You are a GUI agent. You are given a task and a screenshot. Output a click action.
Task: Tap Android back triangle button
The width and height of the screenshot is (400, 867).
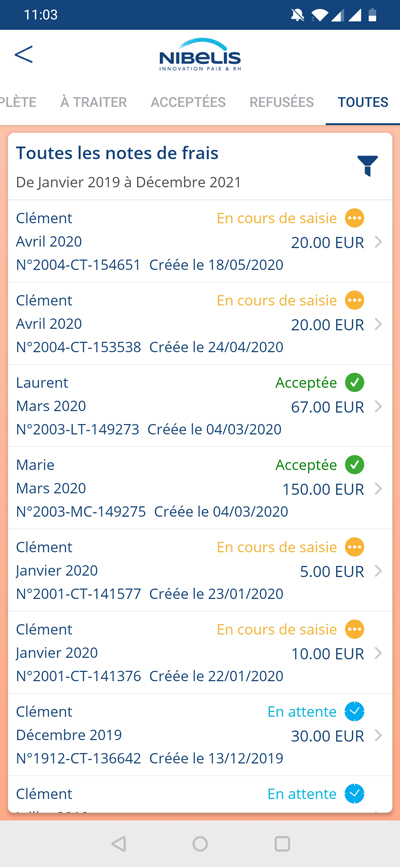pyautogui.click(x=118, y=843)
